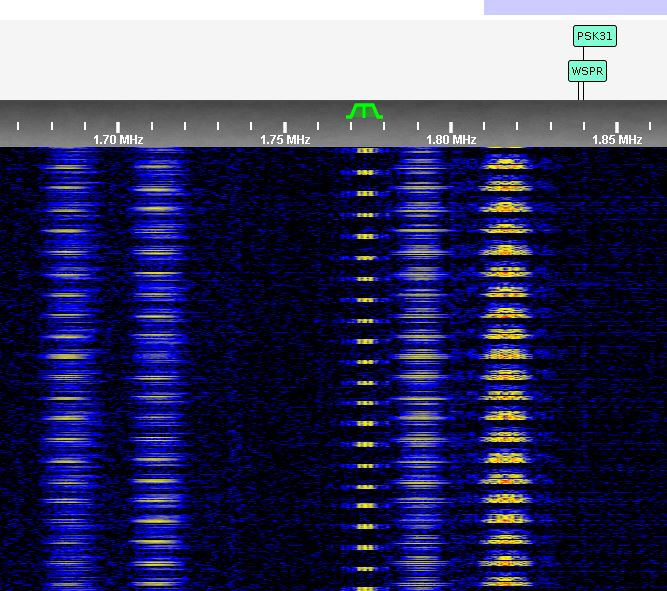Tune to 1.75 MHz on frequency scale
The width and height of the screenshot is (667, 591).
[x=285, y=140]
